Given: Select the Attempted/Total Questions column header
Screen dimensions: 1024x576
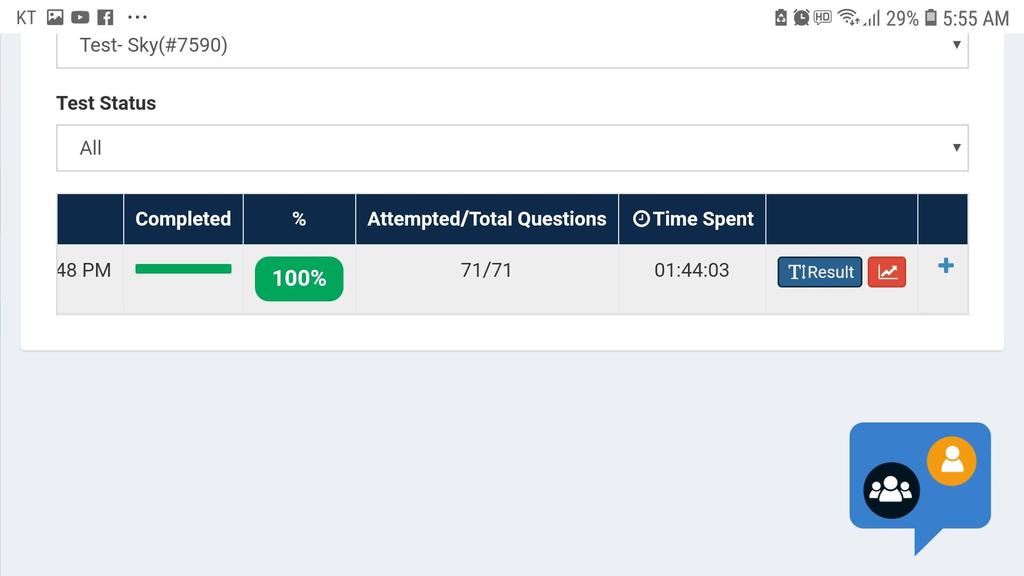Looking at the screenshot, I should coord(487,219).
